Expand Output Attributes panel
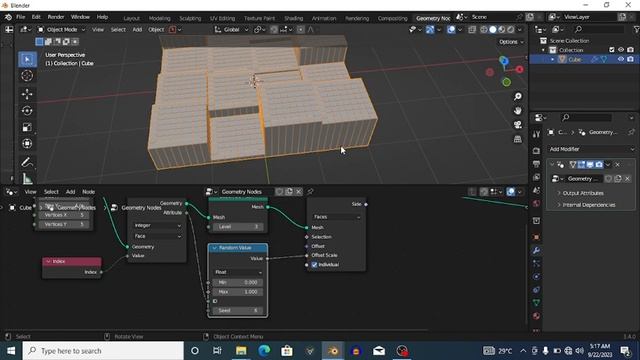This screenshot has height=360, width=640. (582, 193)
